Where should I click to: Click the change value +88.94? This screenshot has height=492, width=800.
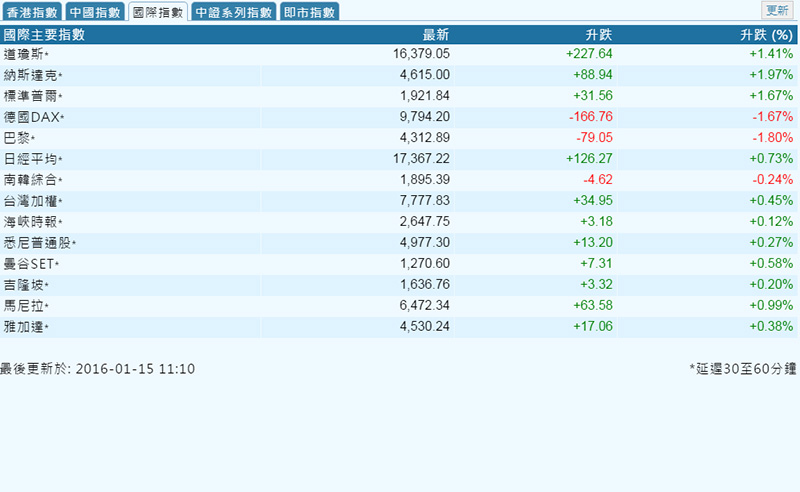(x=593, y=75)
